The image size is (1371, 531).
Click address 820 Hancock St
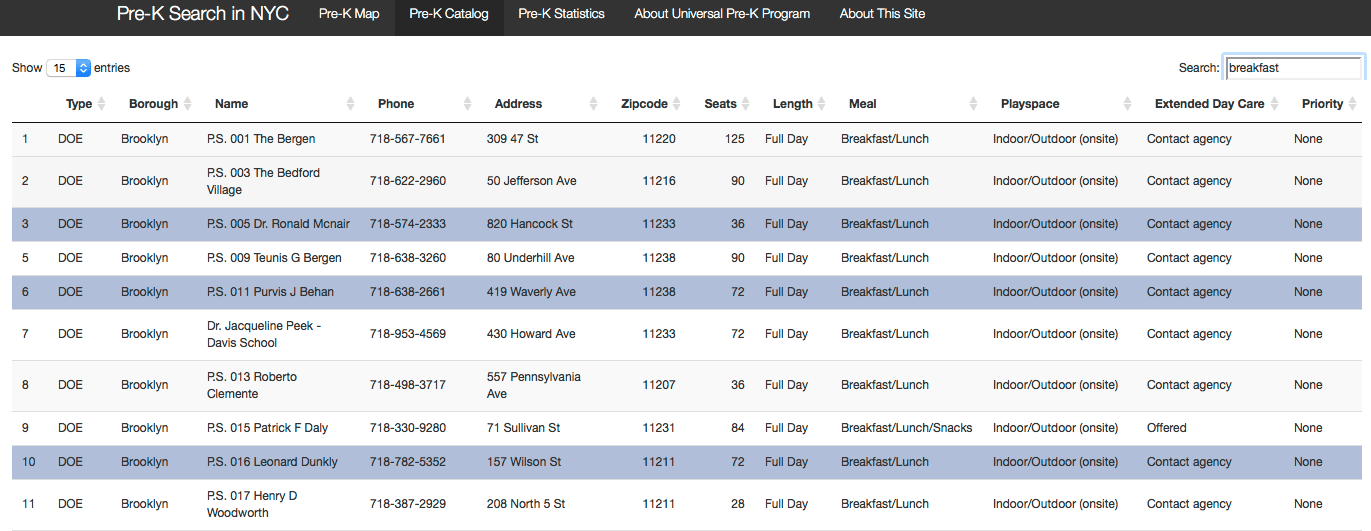[530, 224]
